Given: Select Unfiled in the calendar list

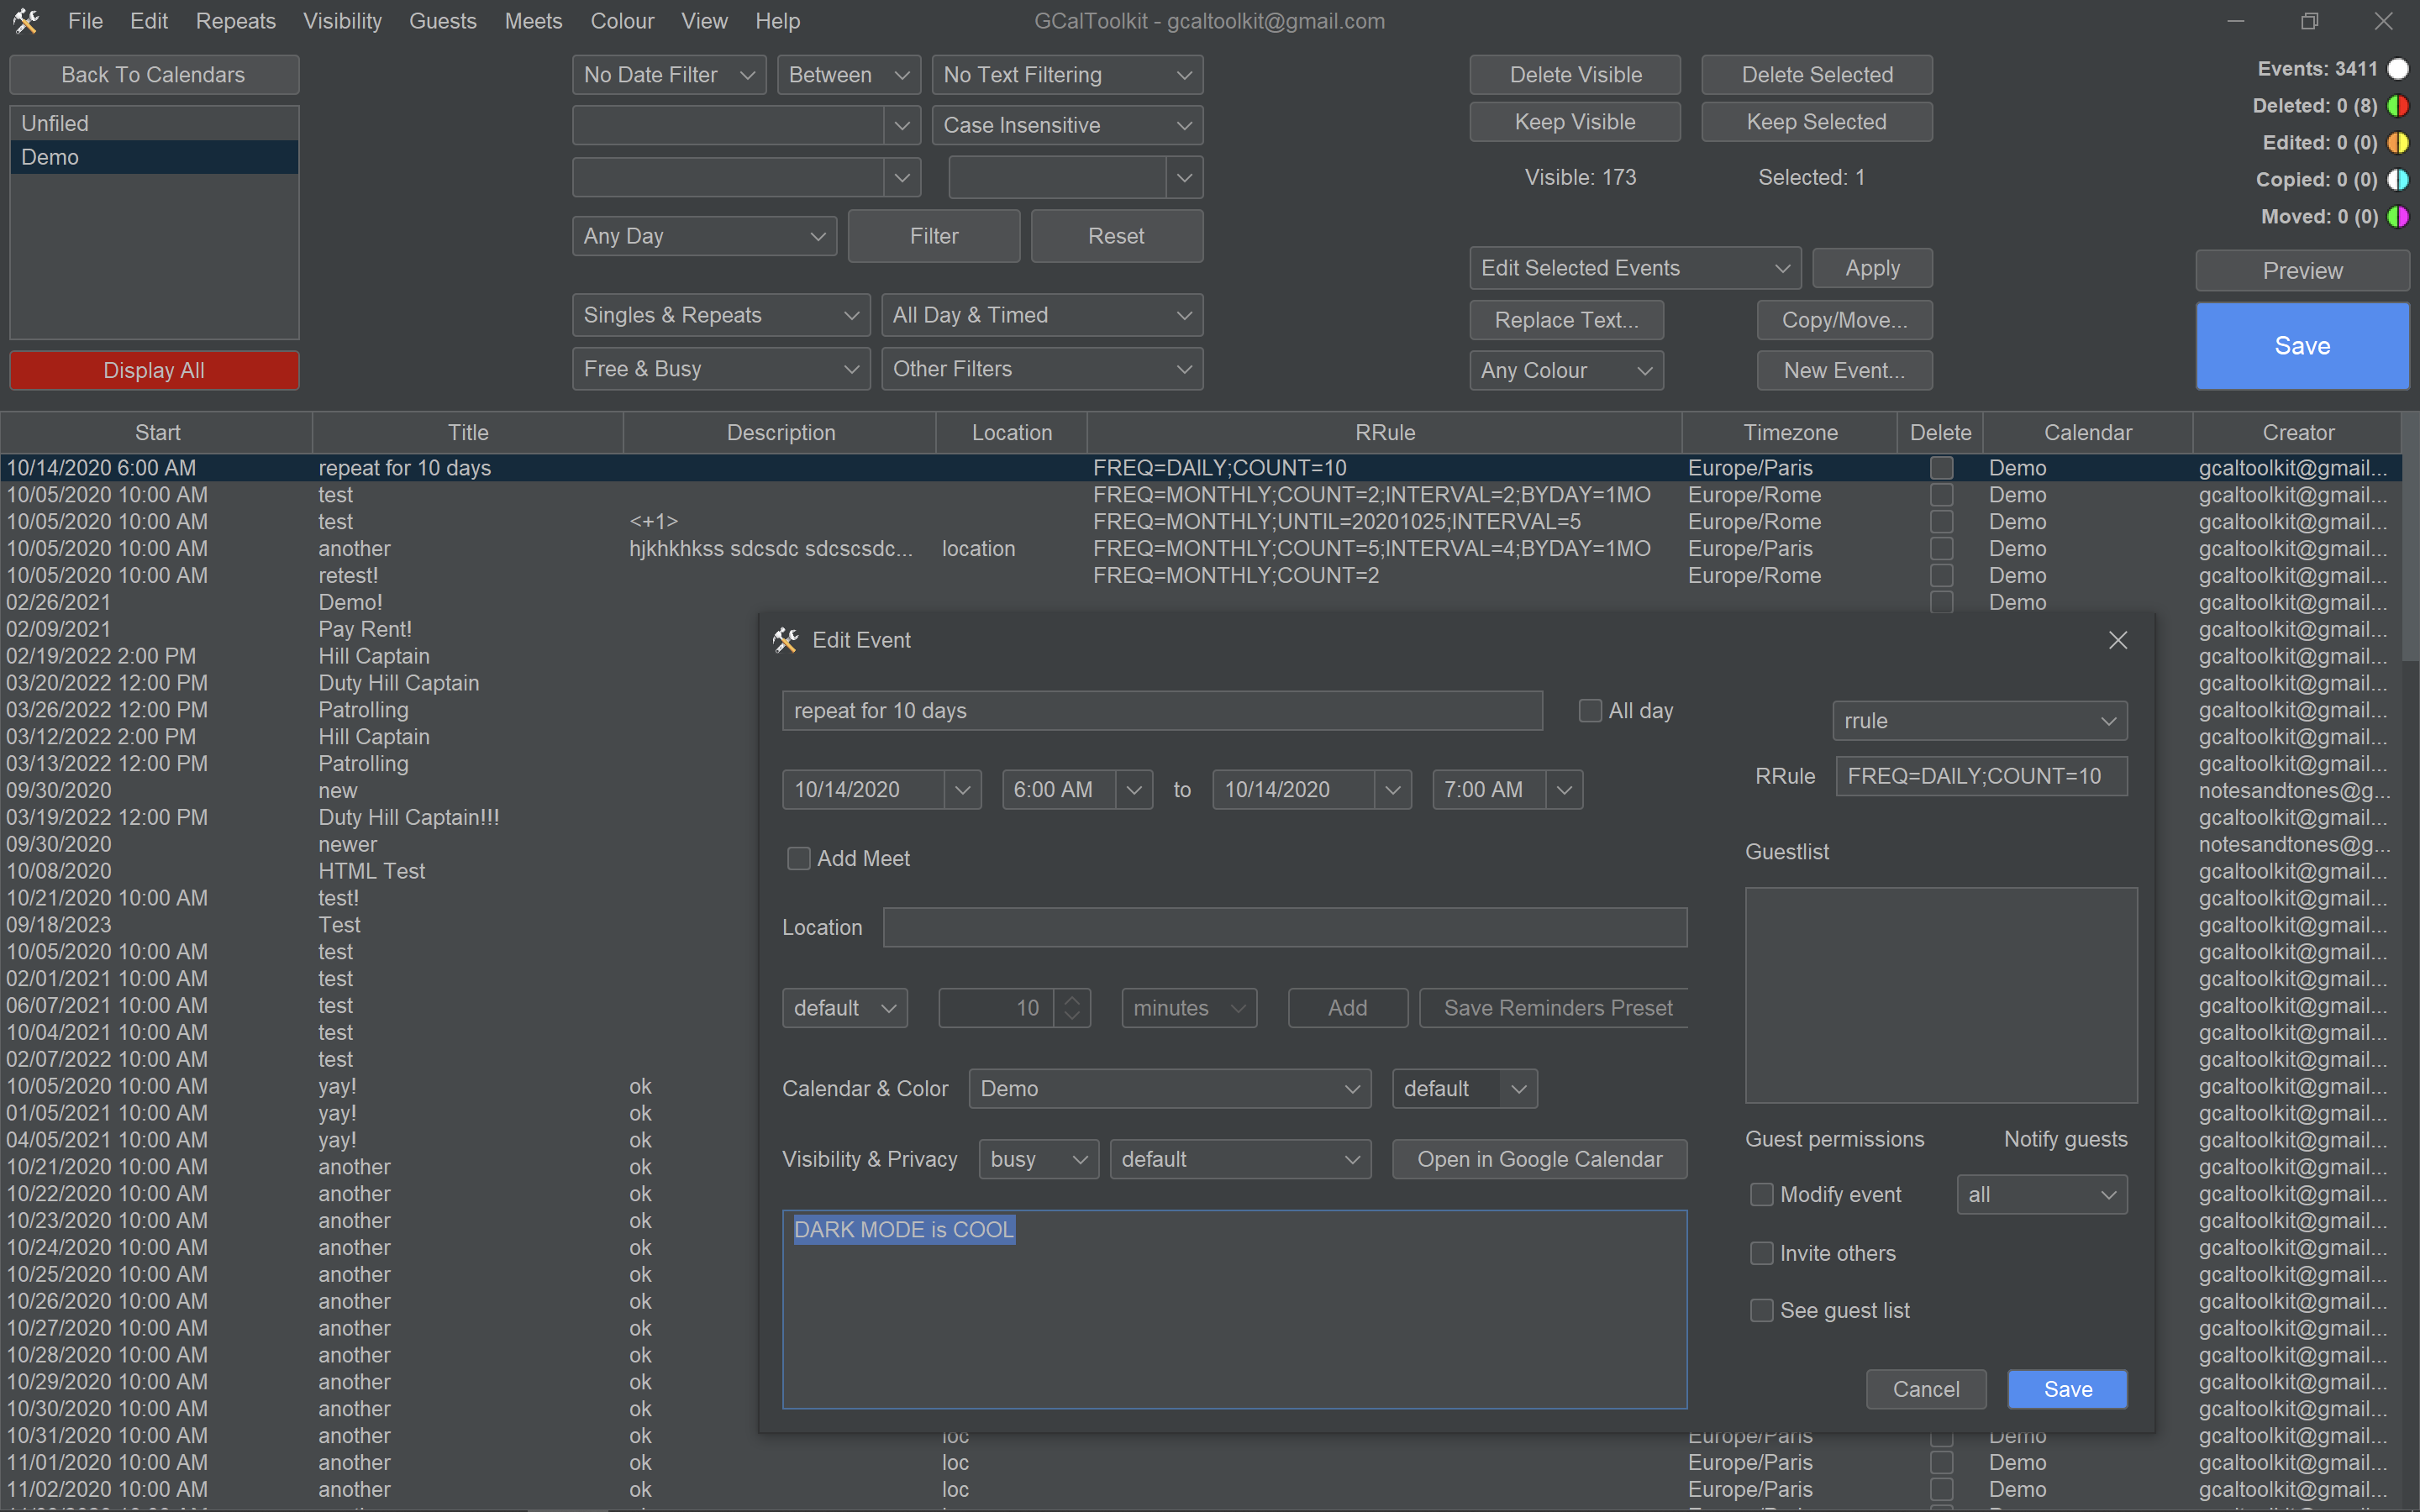Looking at the screenshot, I should (x=153, y=123).
